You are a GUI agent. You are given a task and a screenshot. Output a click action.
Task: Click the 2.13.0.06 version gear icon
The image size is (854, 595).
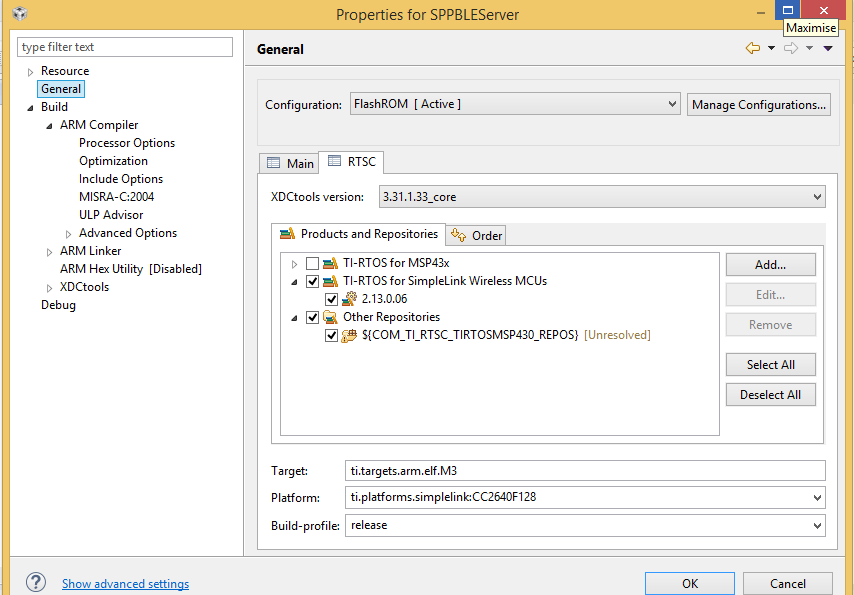pos(349,299)
